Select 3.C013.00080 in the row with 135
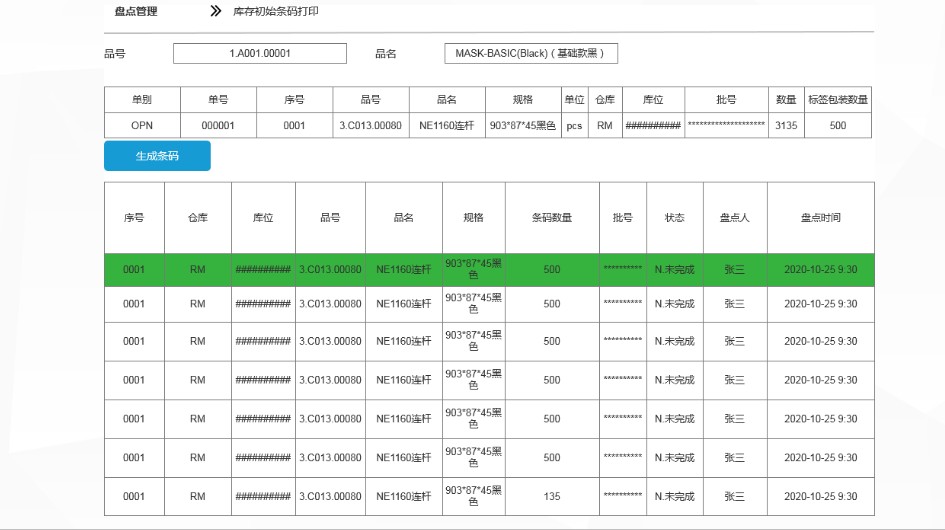 (x=330, y=496)
